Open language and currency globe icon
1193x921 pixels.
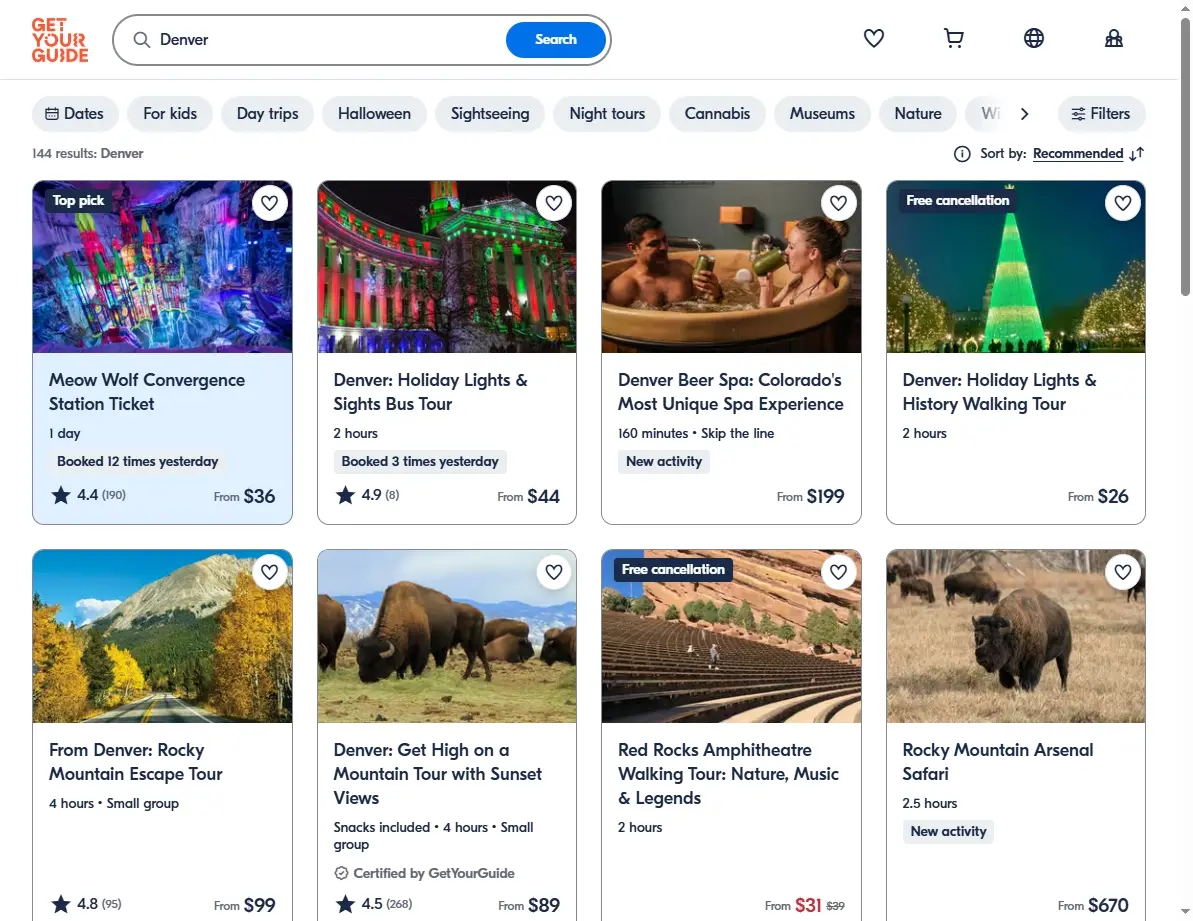pyautogui.click(x=1033, y=38)
